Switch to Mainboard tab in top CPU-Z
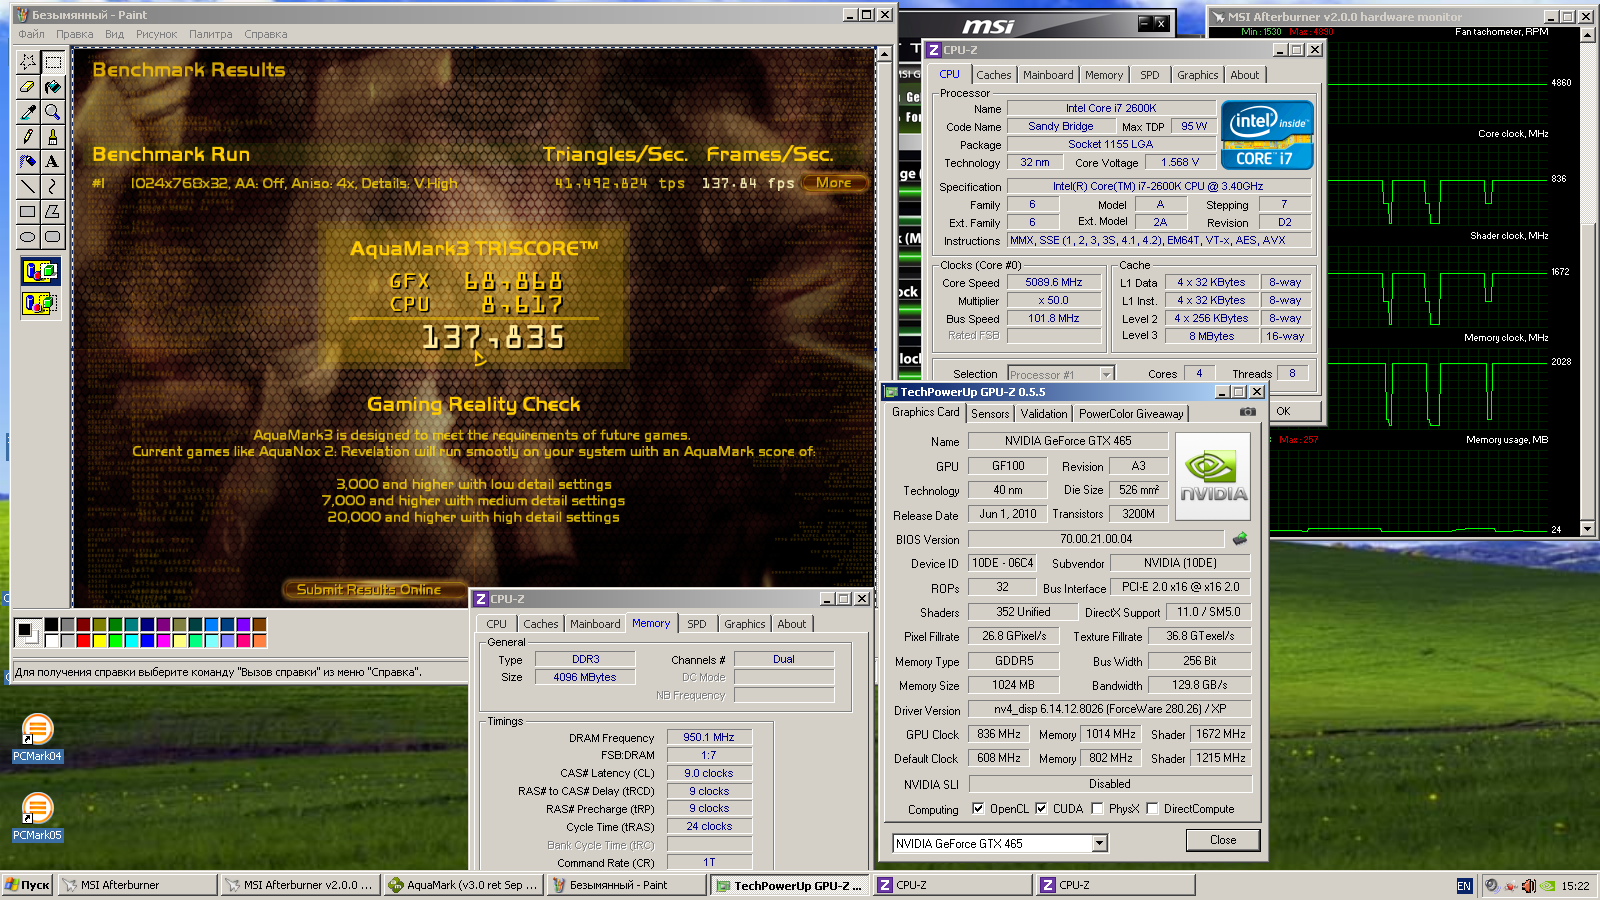This screenshot has height=900, width=1600. pyautogui.click(x=1048, y=75)
